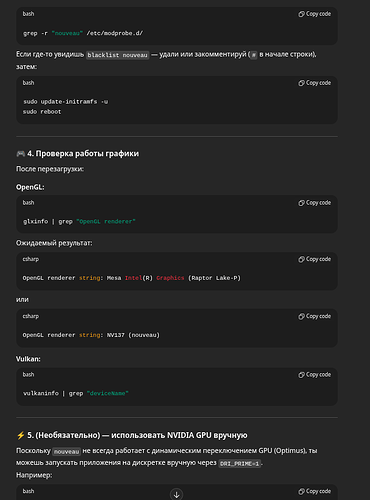Copy code of Mesa Intel Graphics output block
Screen dimensions: 370x500
pyautogui.click(x=314, y=259)
